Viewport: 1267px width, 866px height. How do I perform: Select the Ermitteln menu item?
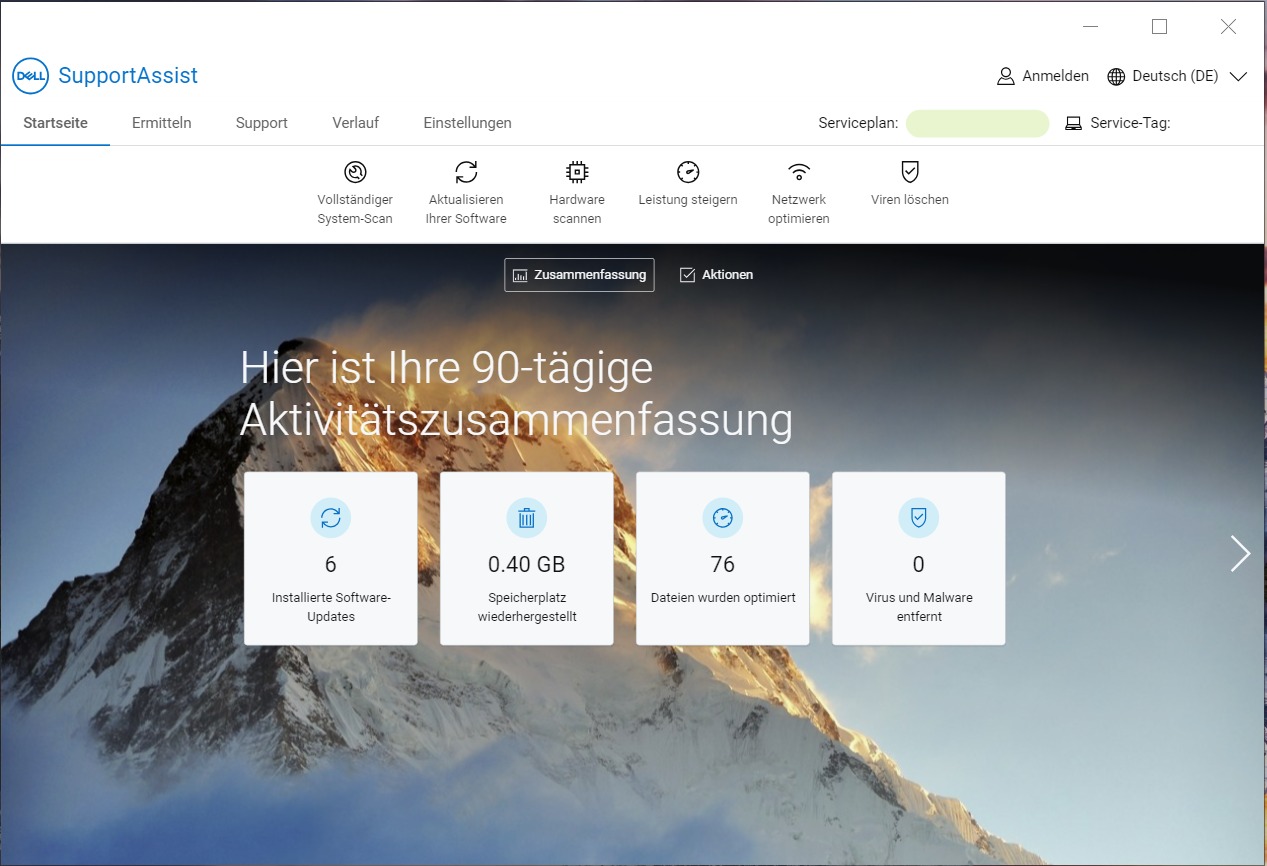point(161,122)
